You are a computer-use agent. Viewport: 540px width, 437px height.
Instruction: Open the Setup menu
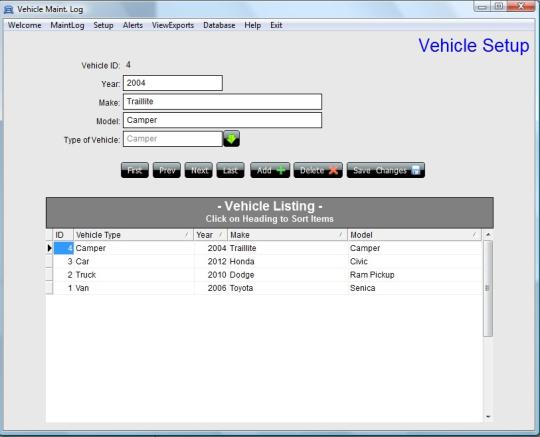click(x=103, y=25)
